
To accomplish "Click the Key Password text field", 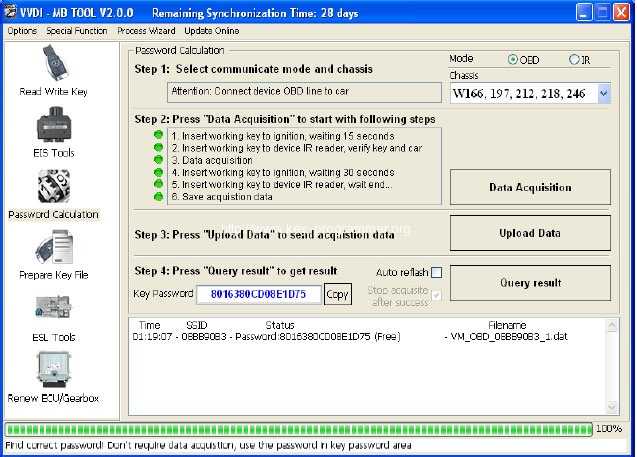I will click(258, 294).
